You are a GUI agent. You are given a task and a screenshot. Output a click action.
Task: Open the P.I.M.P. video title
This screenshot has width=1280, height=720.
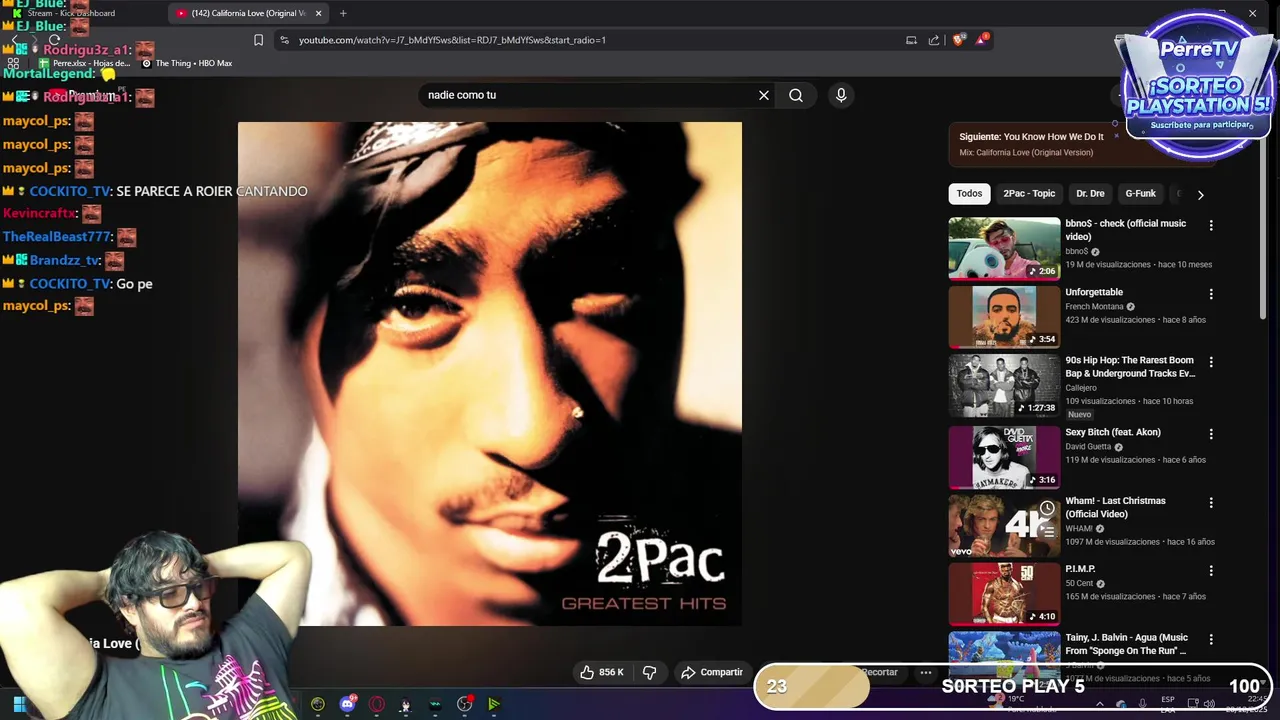1080,569
